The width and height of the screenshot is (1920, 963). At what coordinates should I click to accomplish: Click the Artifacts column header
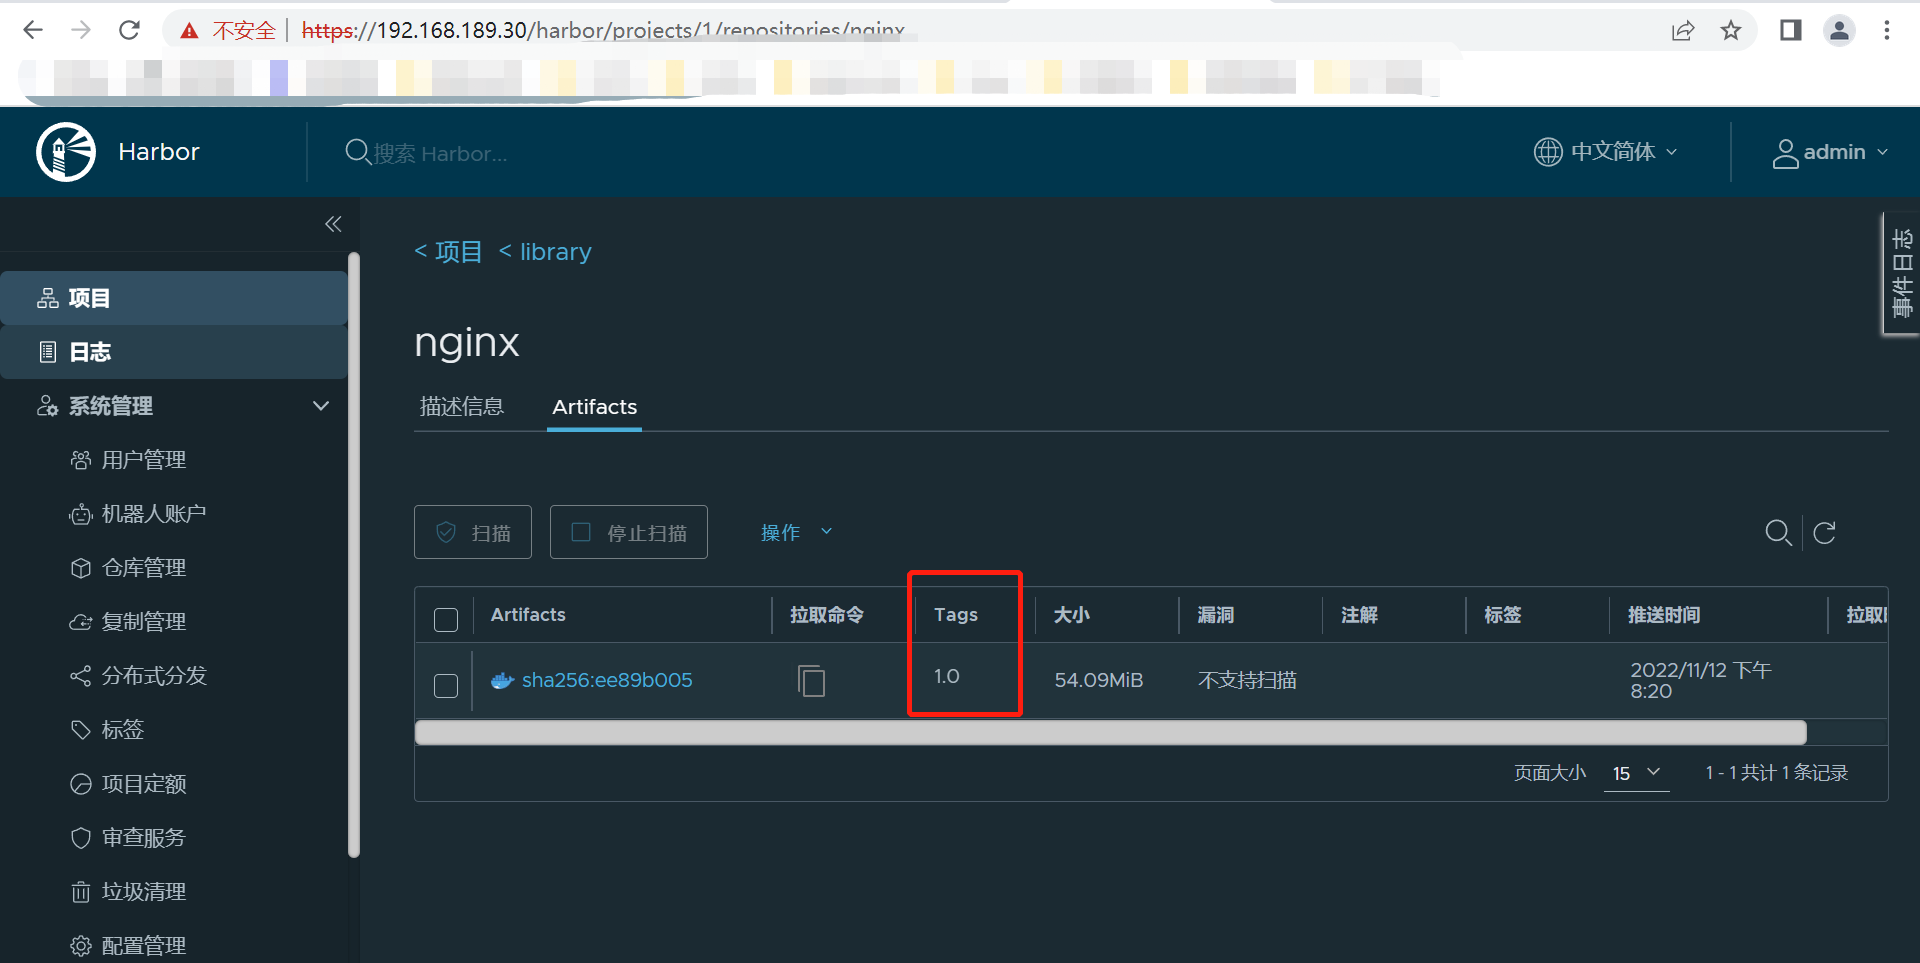coord(528,615)
